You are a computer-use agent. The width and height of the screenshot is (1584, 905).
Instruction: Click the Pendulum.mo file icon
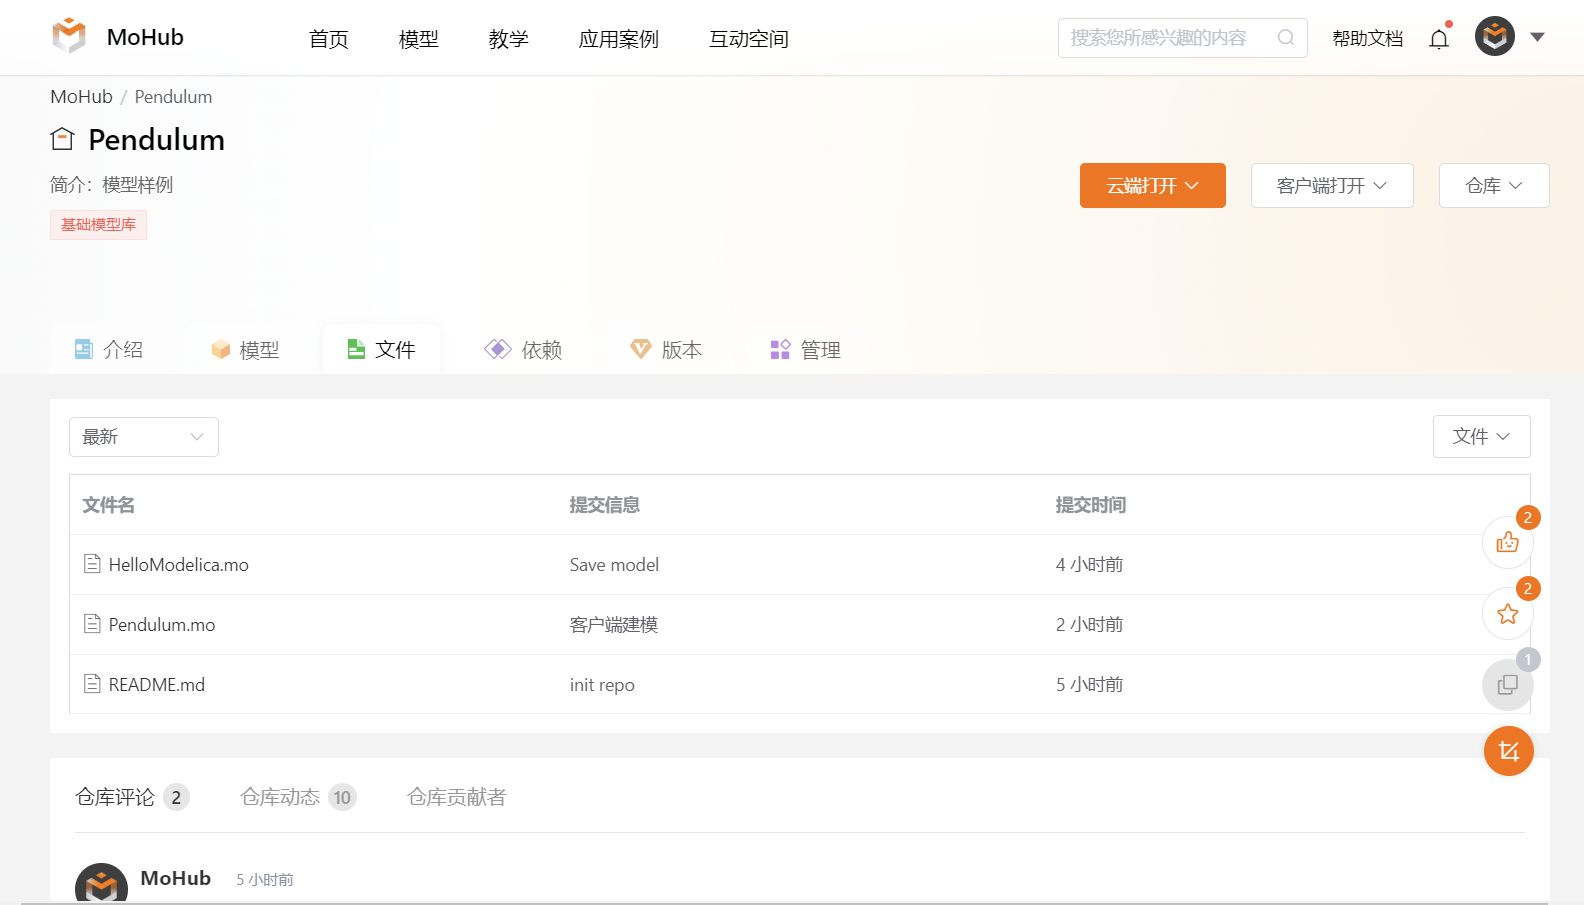[x=92, y=624]
